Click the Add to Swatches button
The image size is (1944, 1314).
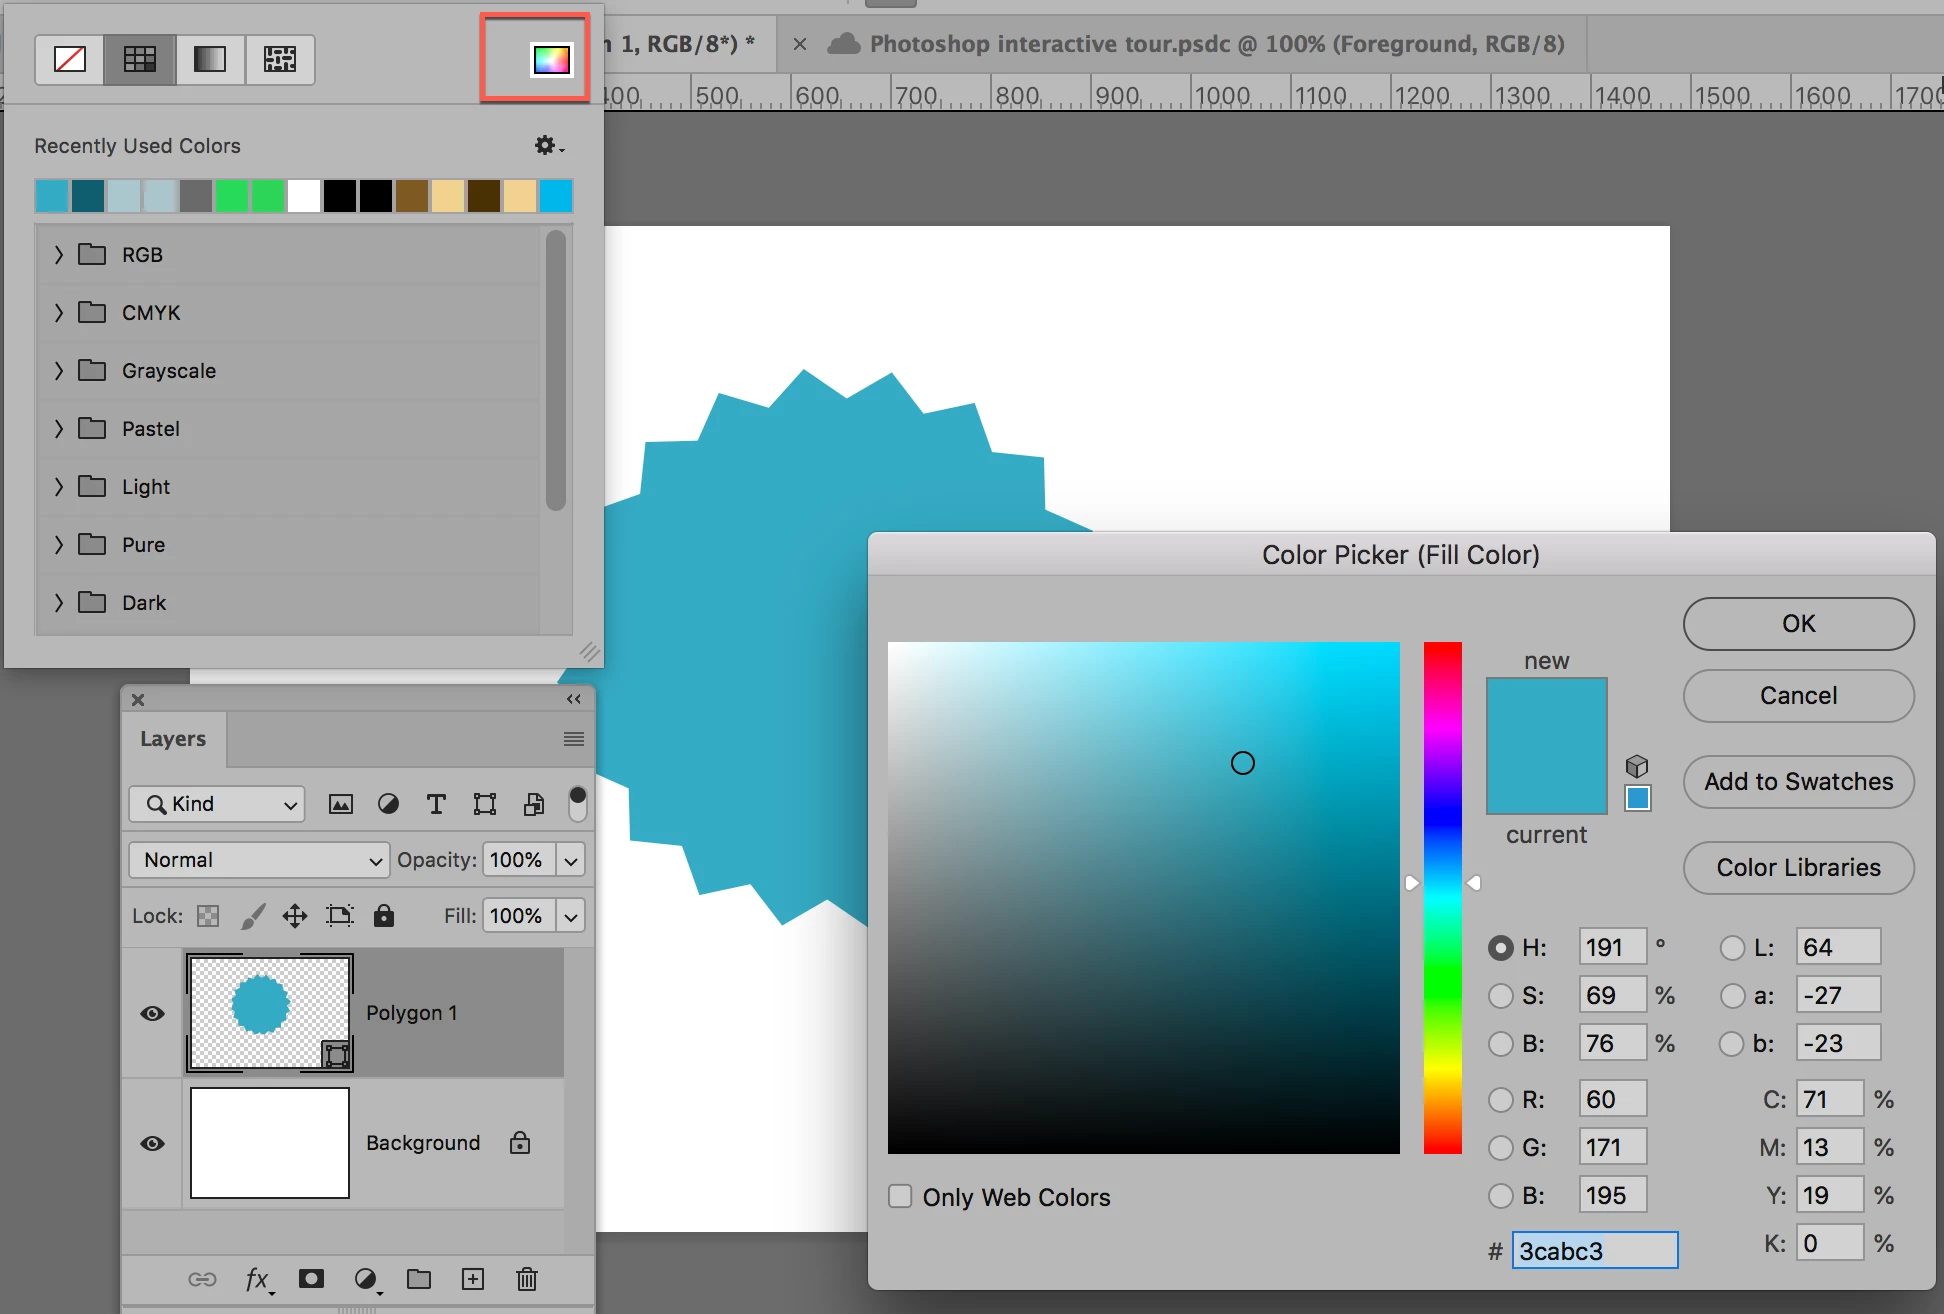[1798, 782]
